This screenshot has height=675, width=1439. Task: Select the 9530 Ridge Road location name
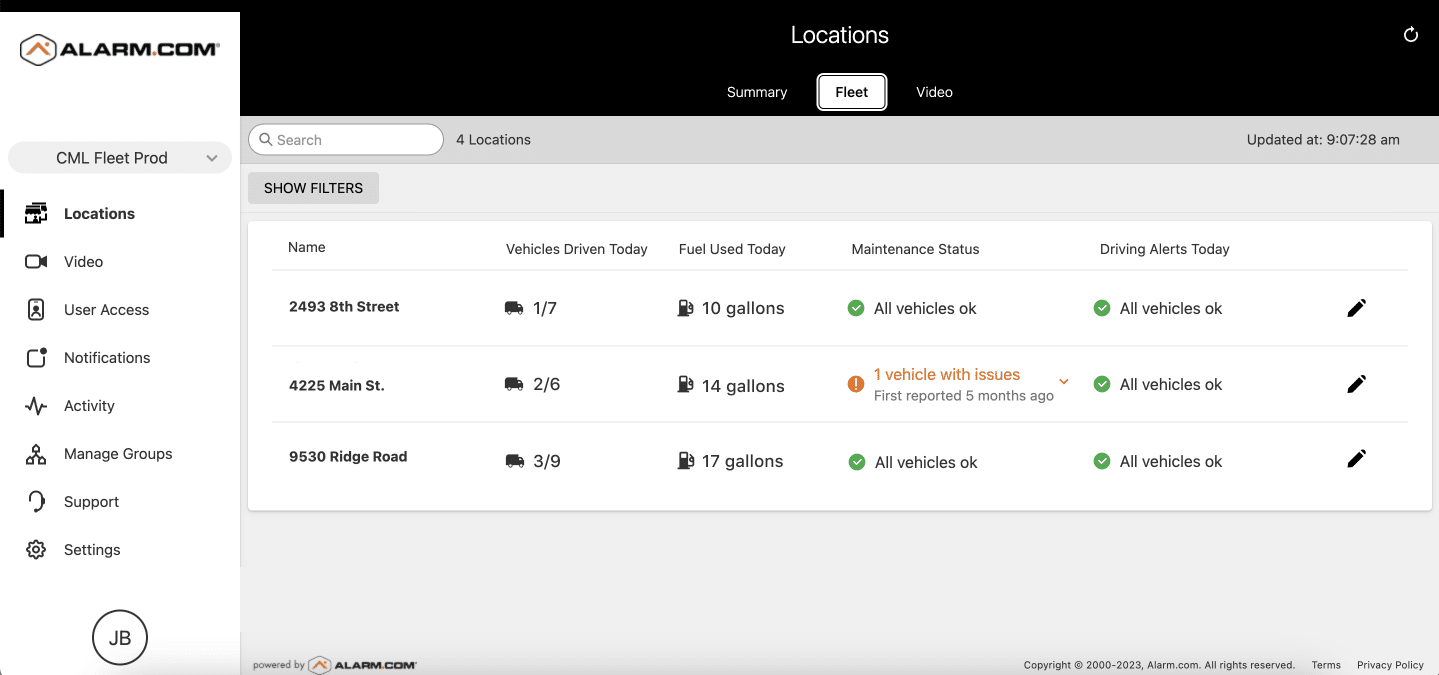348,457
